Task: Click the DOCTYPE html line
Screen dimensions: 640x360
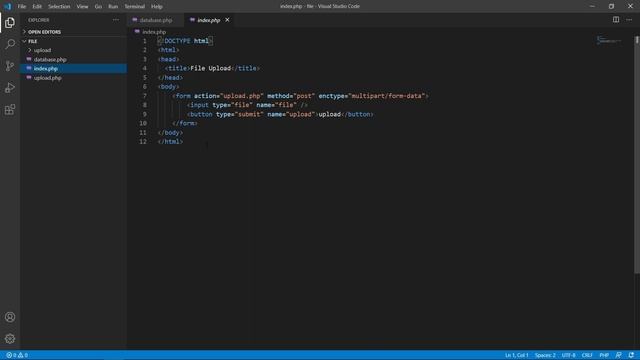Action: [x=185, y=41]
